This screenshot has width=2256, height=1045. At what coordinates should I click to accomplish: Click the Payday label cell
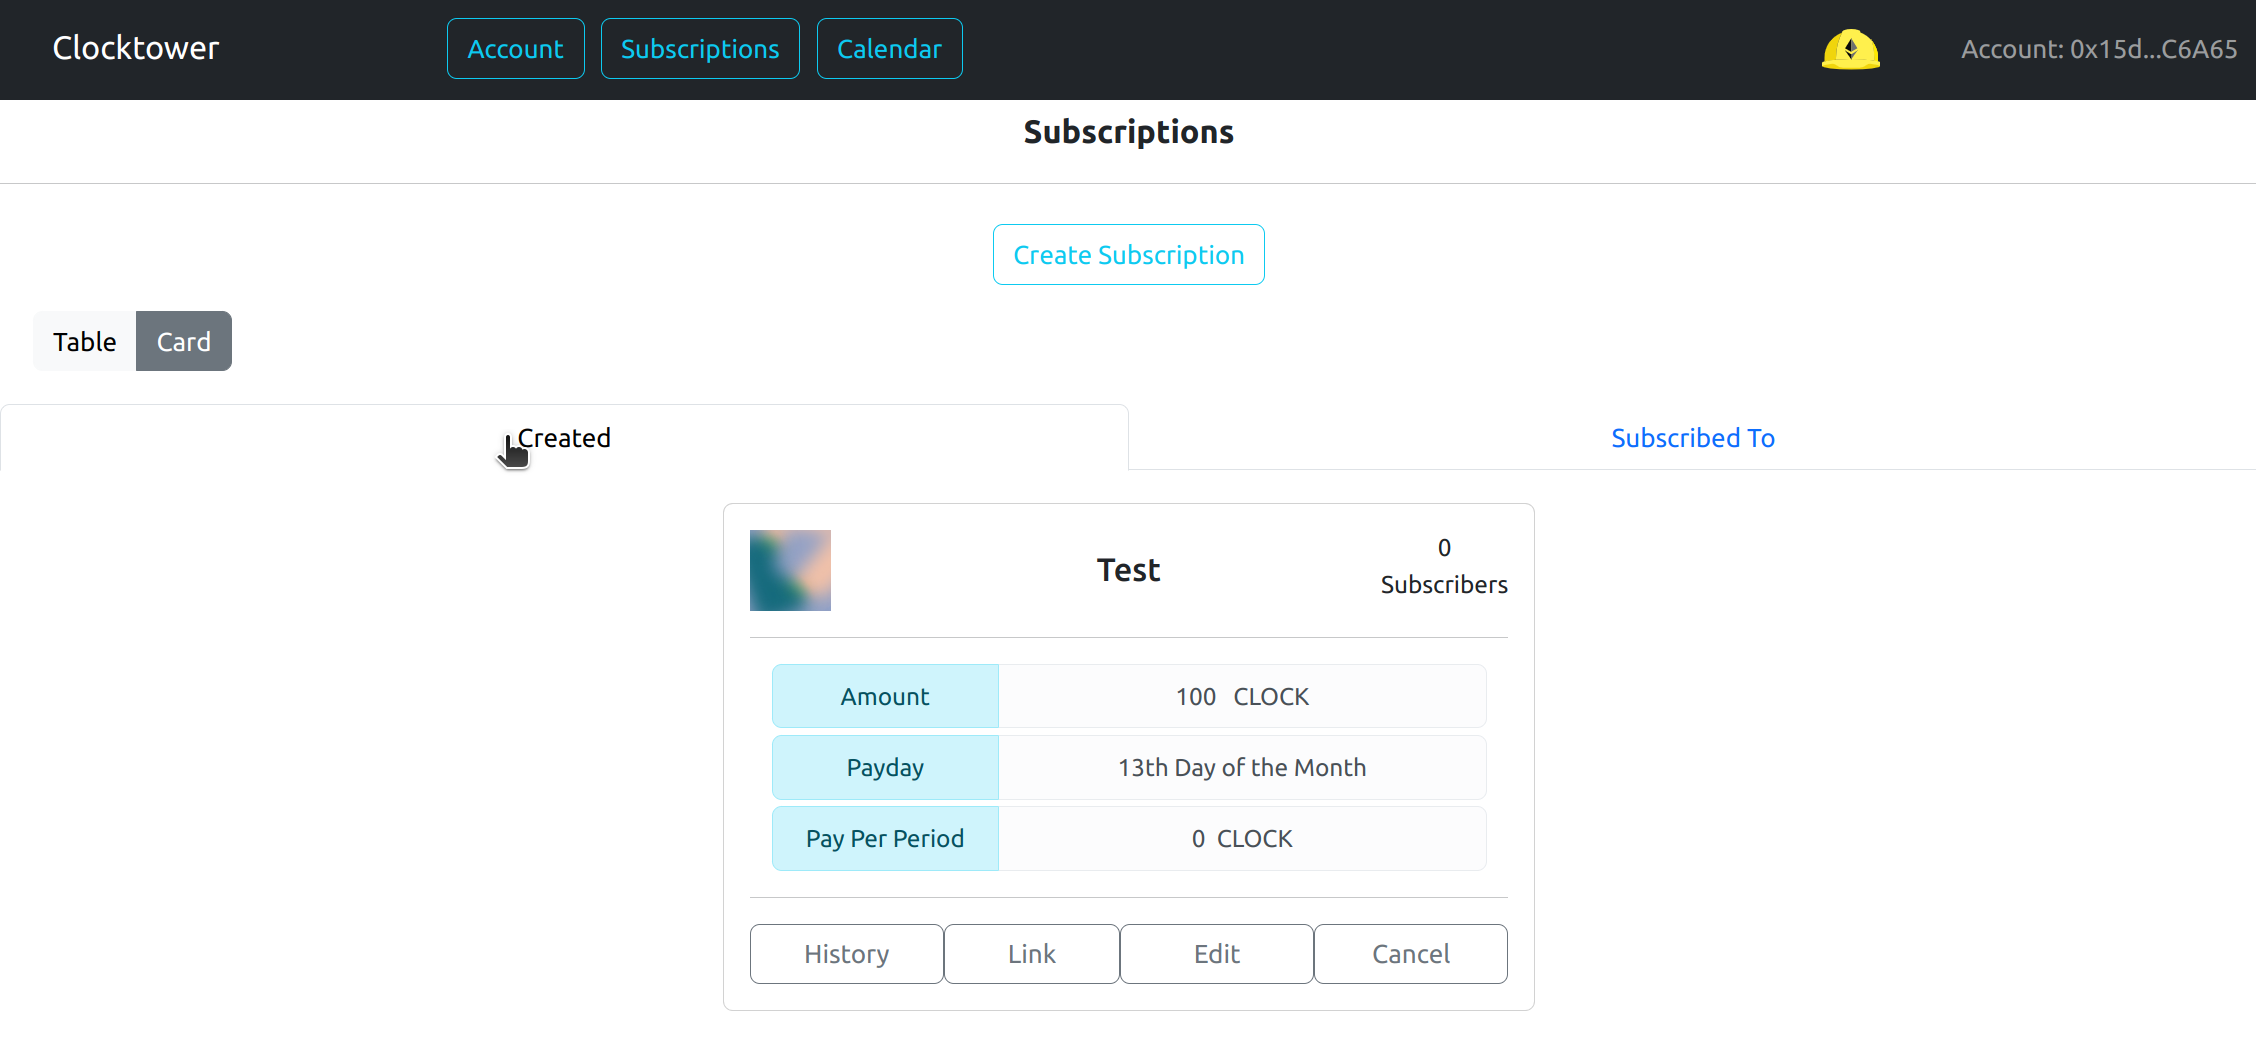[885, 767]
